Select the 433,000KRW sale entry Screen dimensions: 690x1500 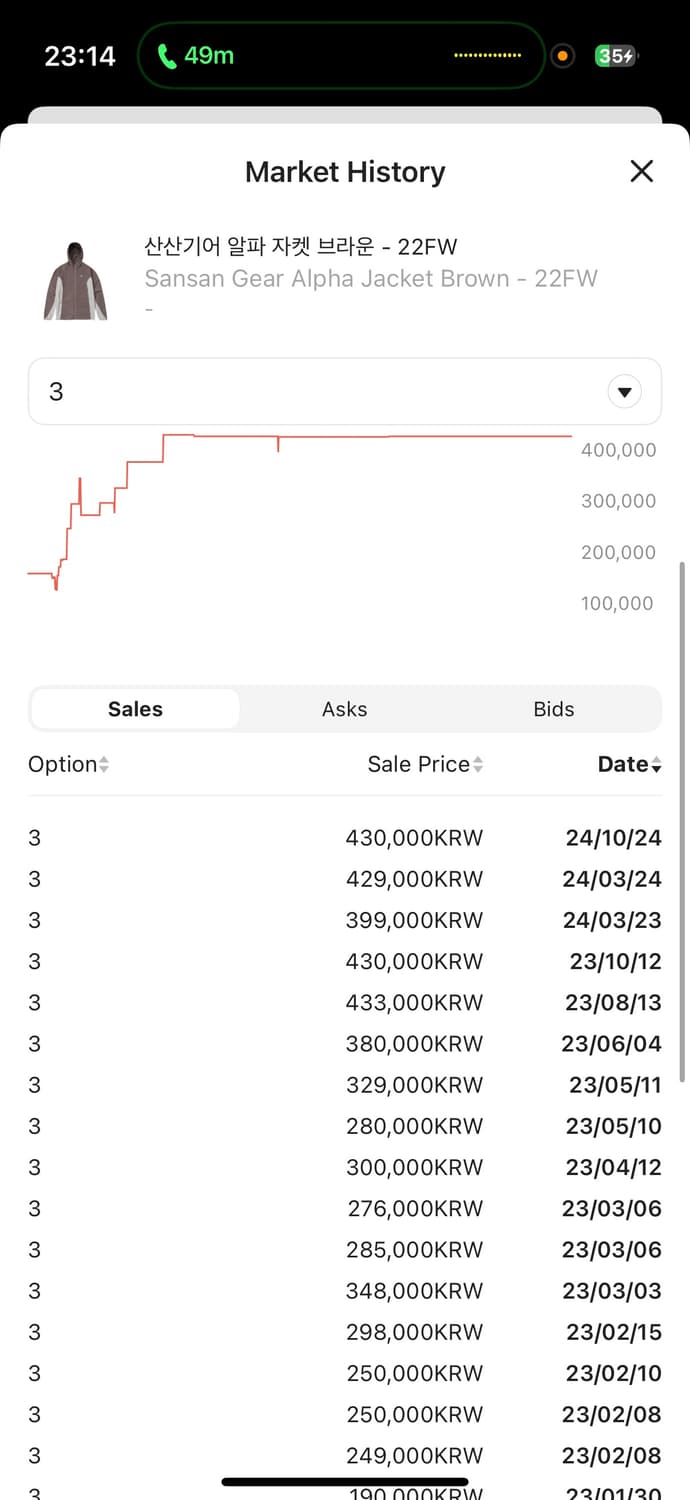click(414, 1002)
